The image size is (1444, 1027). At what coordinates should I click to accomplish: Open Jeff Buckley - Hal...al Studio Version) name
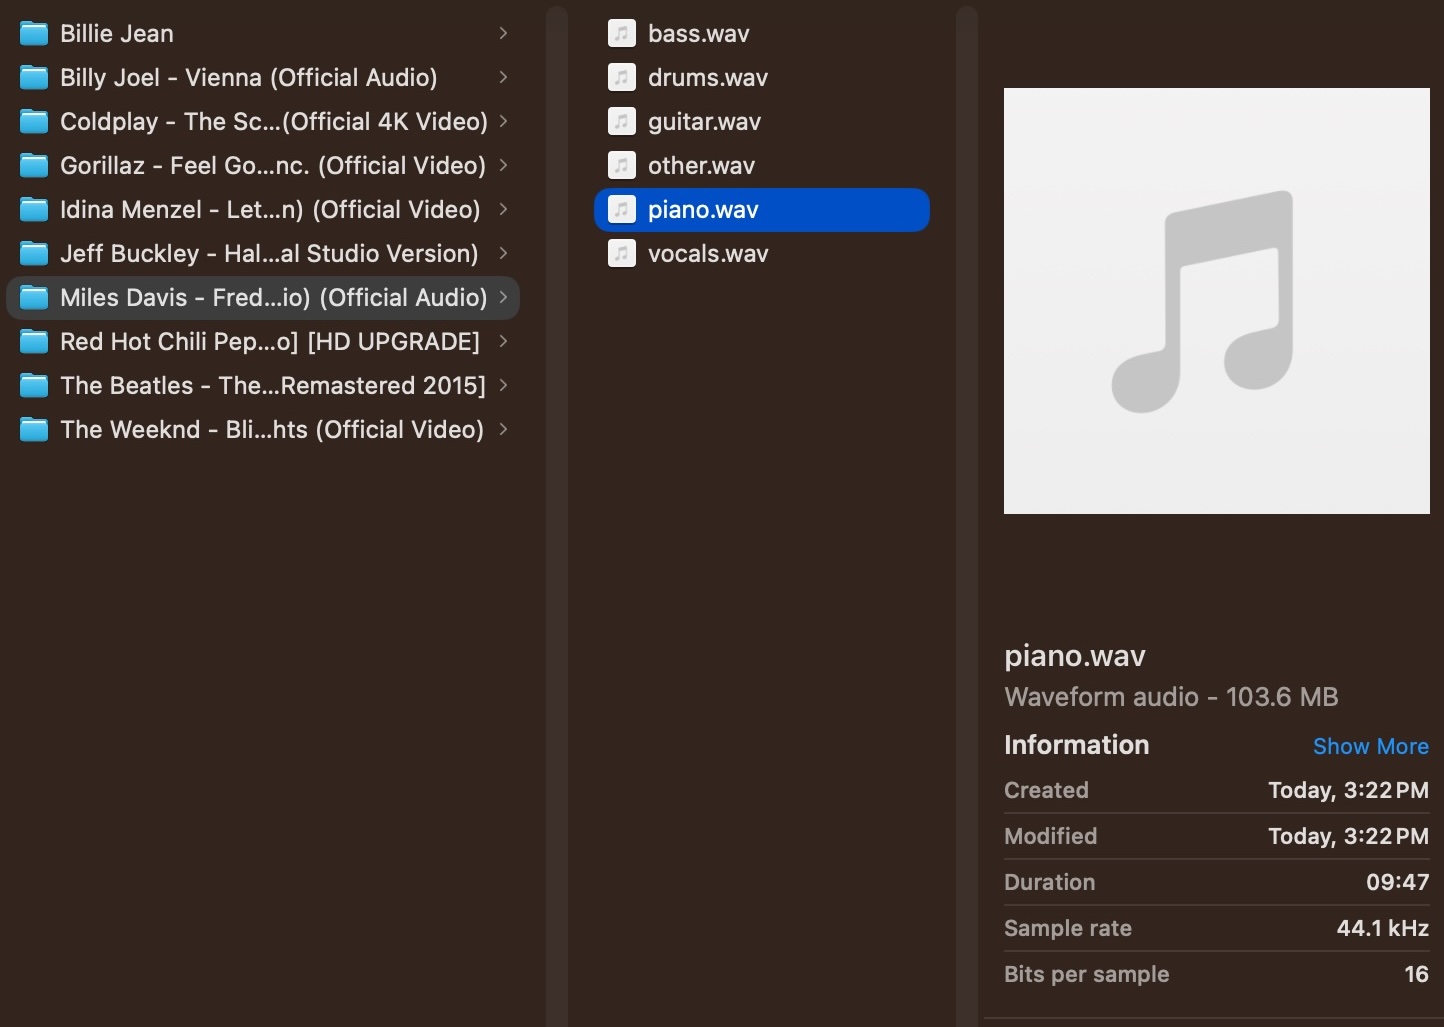click(x=269, y=254)
